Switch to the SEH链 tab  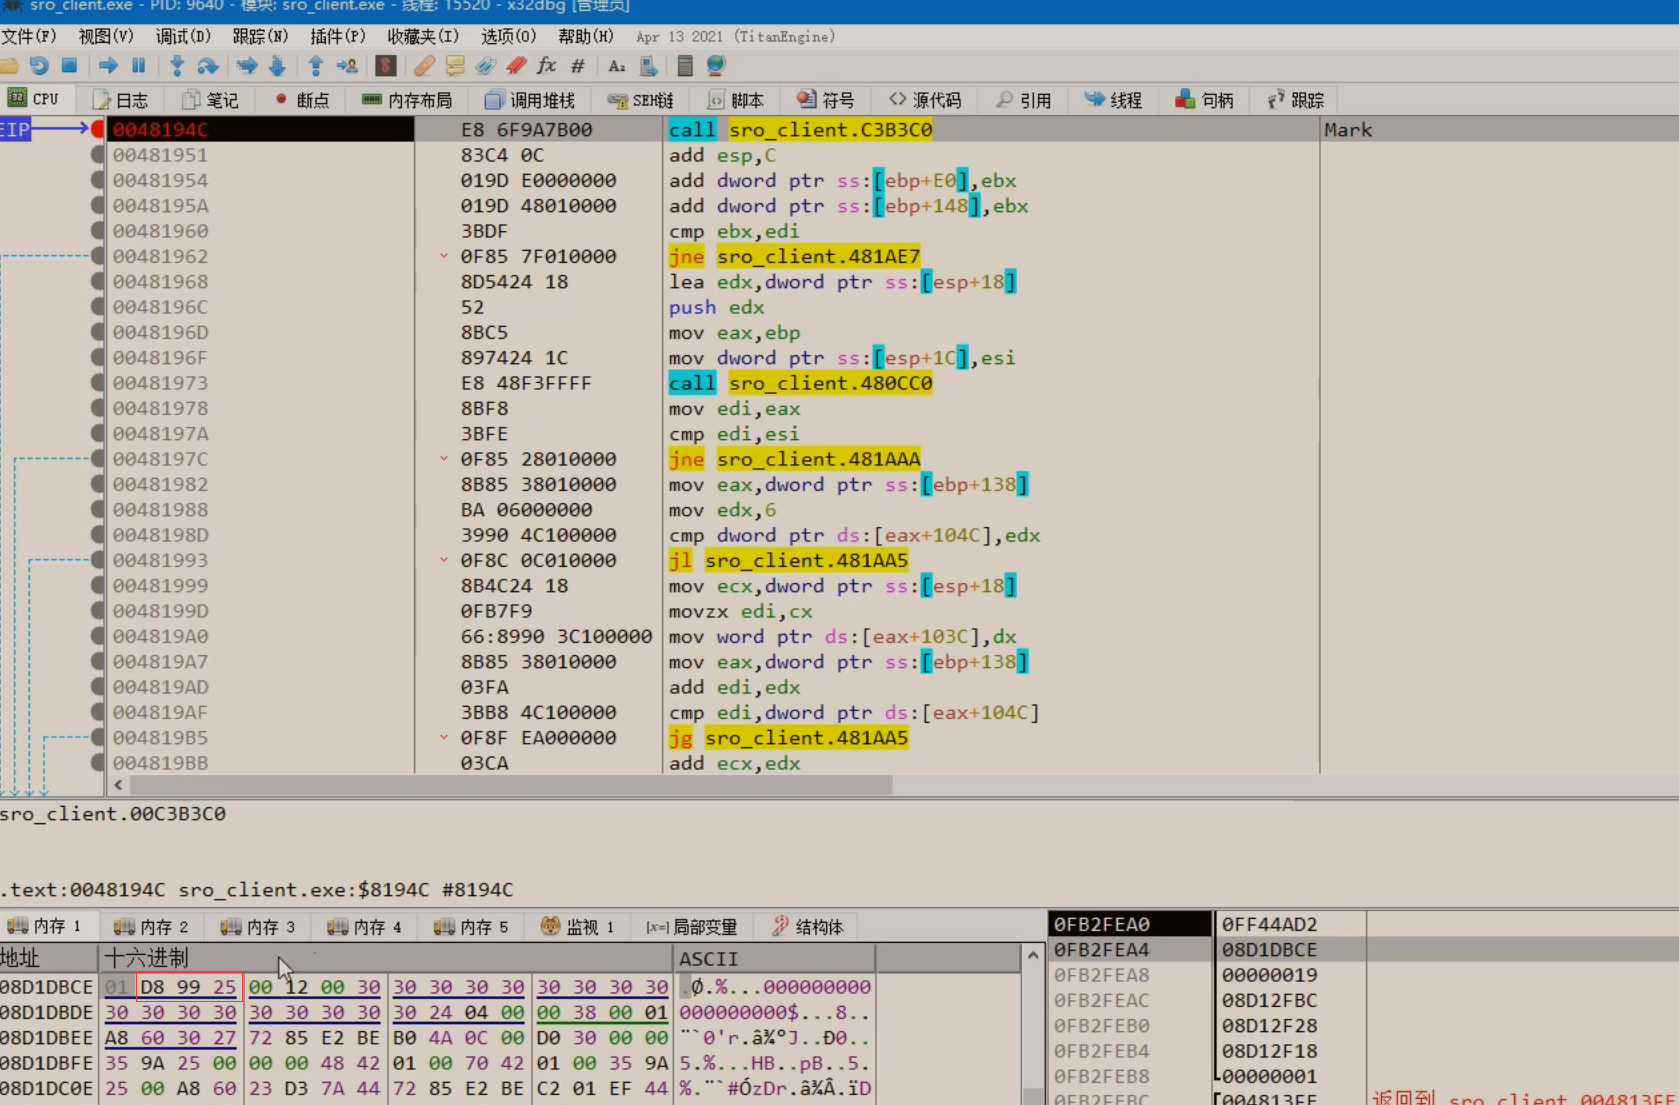(641, 100)
